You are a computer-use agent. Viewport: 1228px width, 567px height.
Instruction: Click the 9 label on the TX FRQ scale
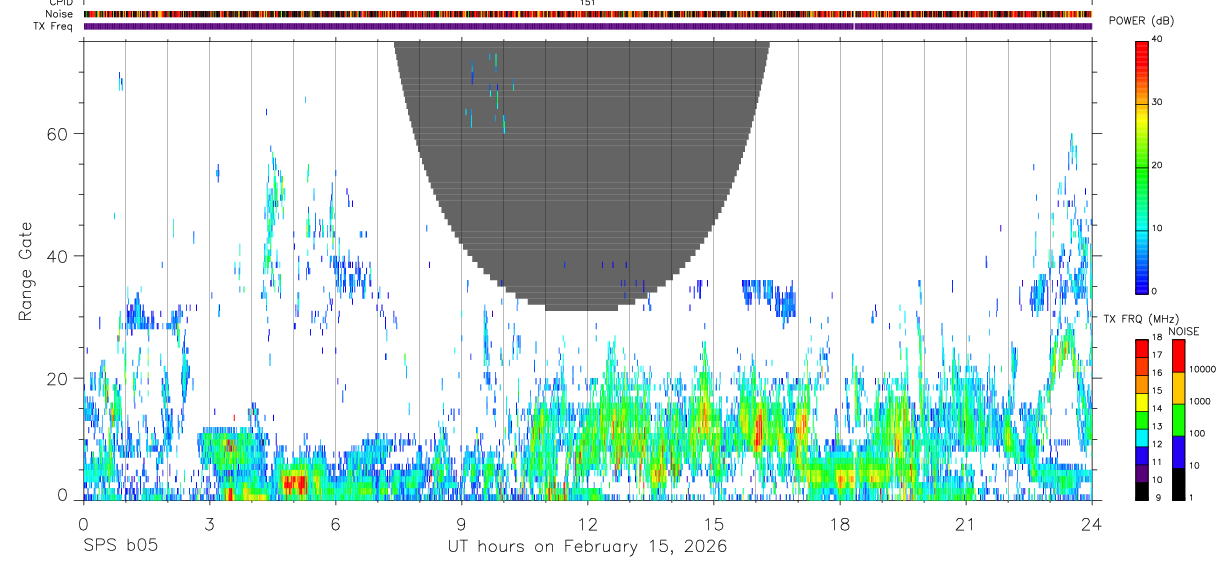(1159, 498)
